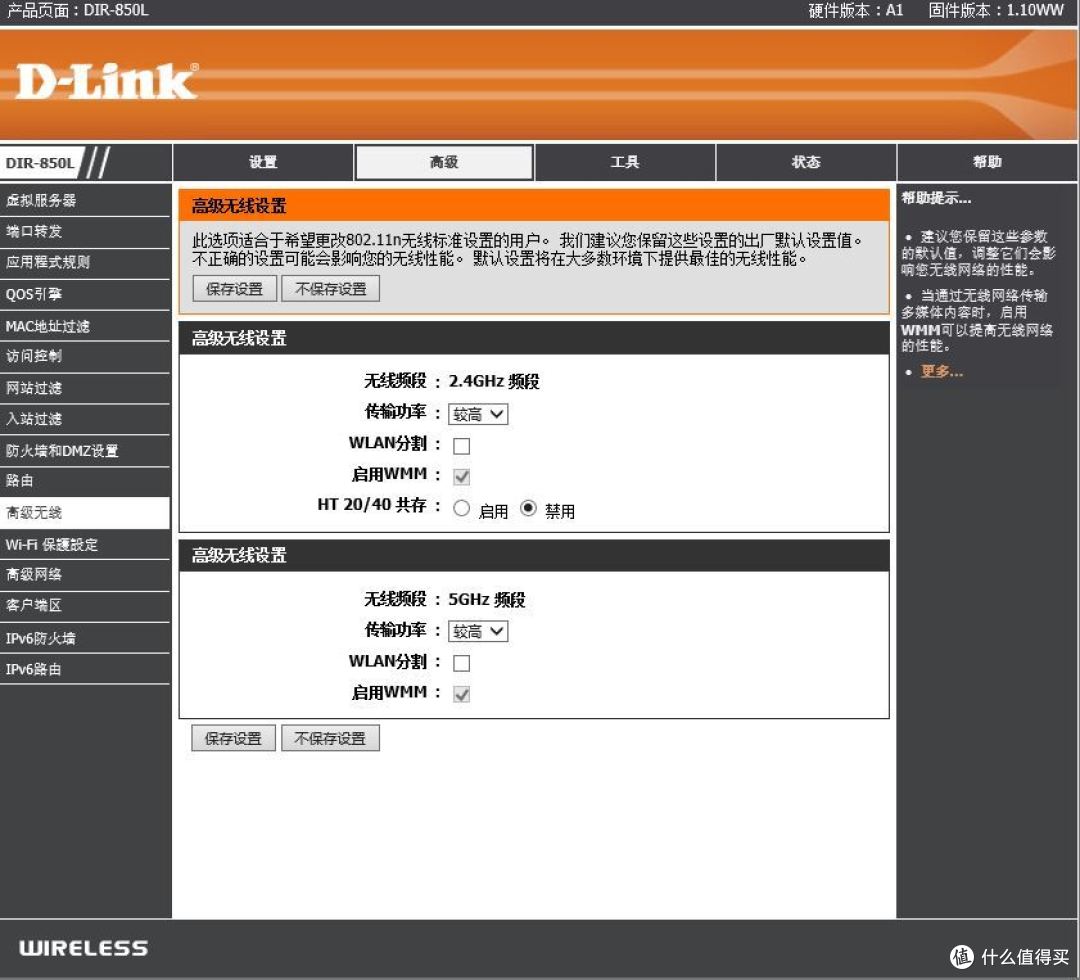Open the 工具 tab
The image size is (1080, 980).
point(625,162)
